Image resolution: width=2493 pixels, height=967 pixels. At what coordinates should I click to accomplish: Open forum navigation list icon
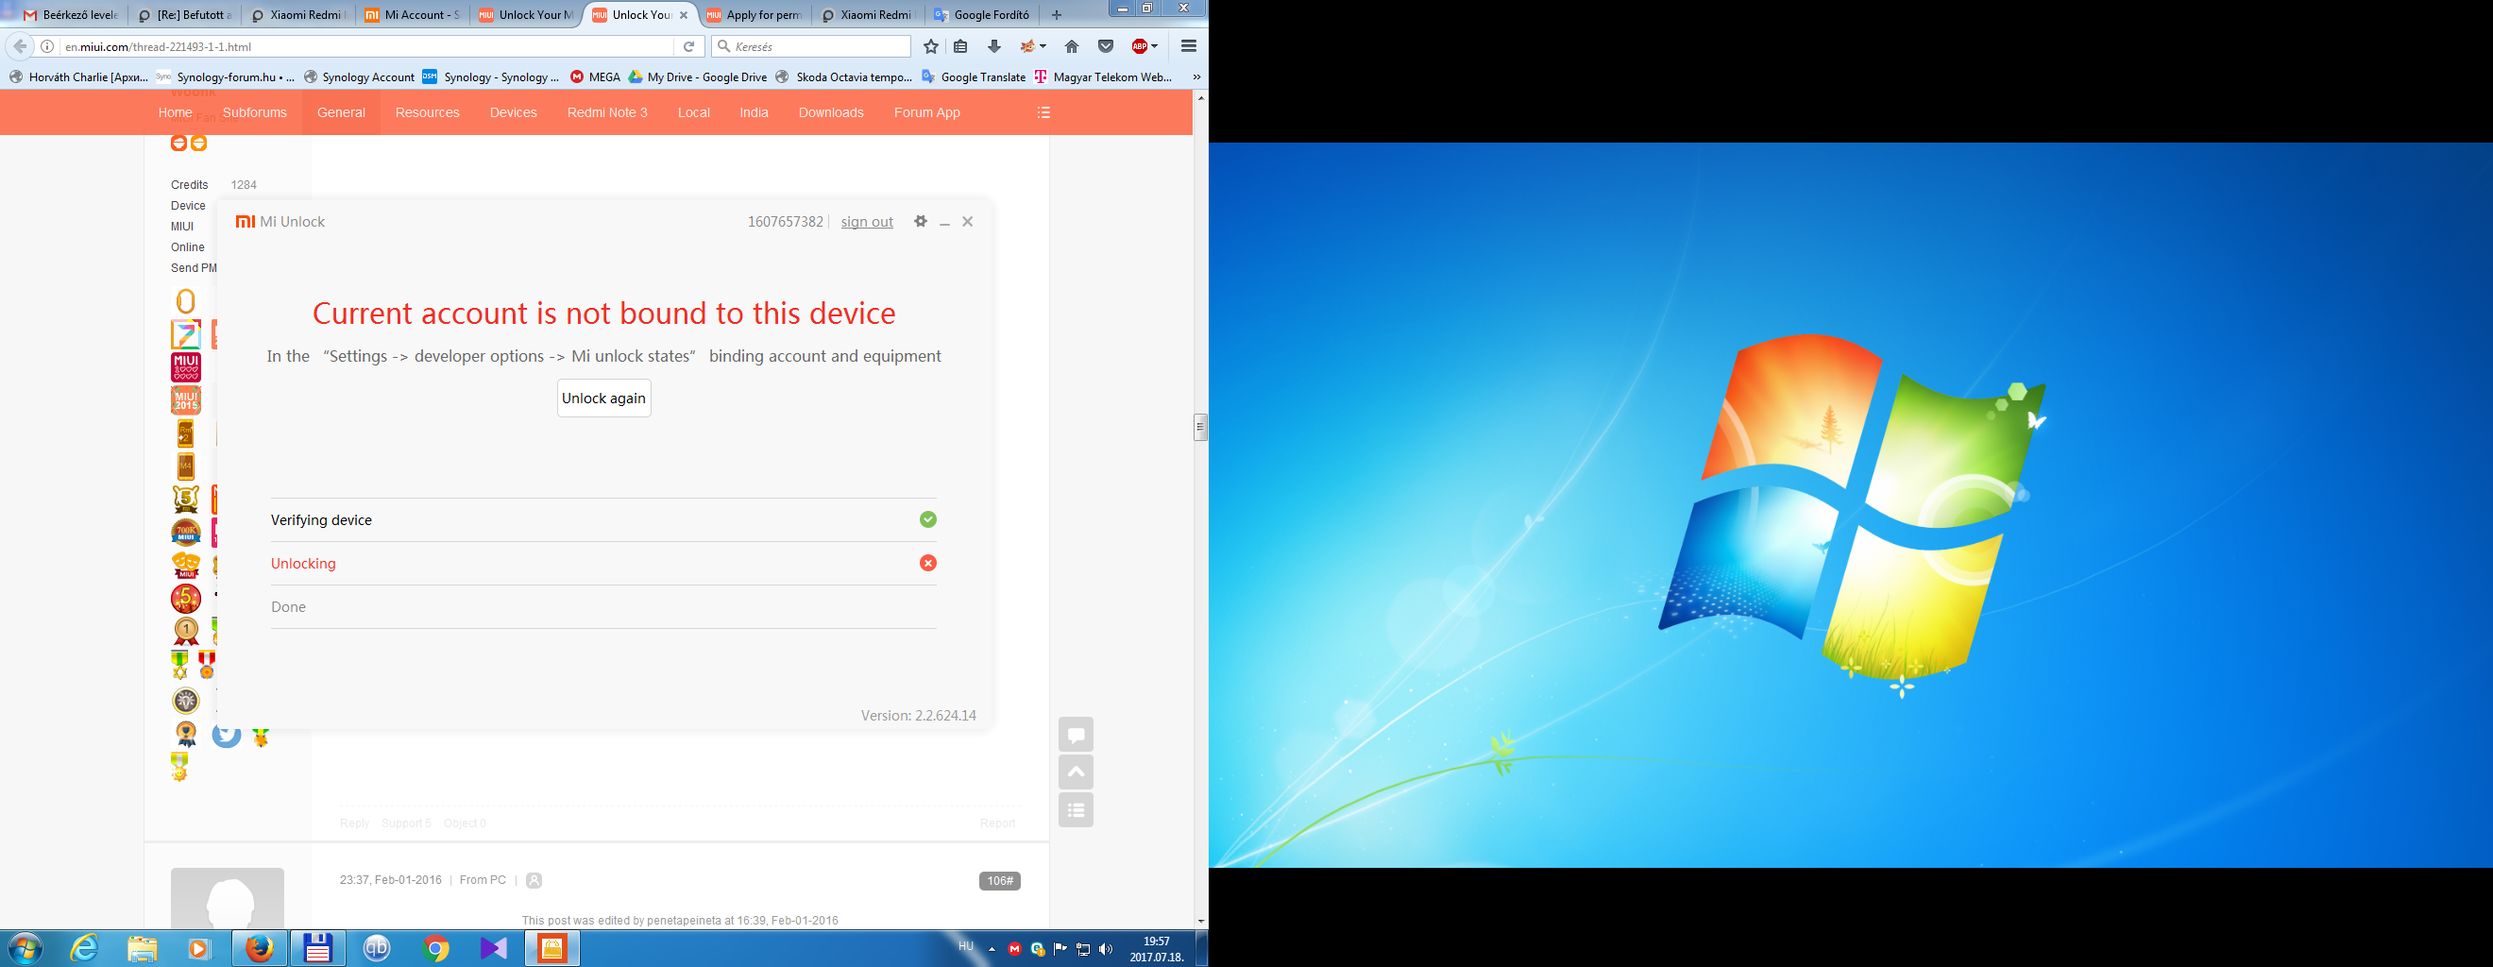(1044, 112)
